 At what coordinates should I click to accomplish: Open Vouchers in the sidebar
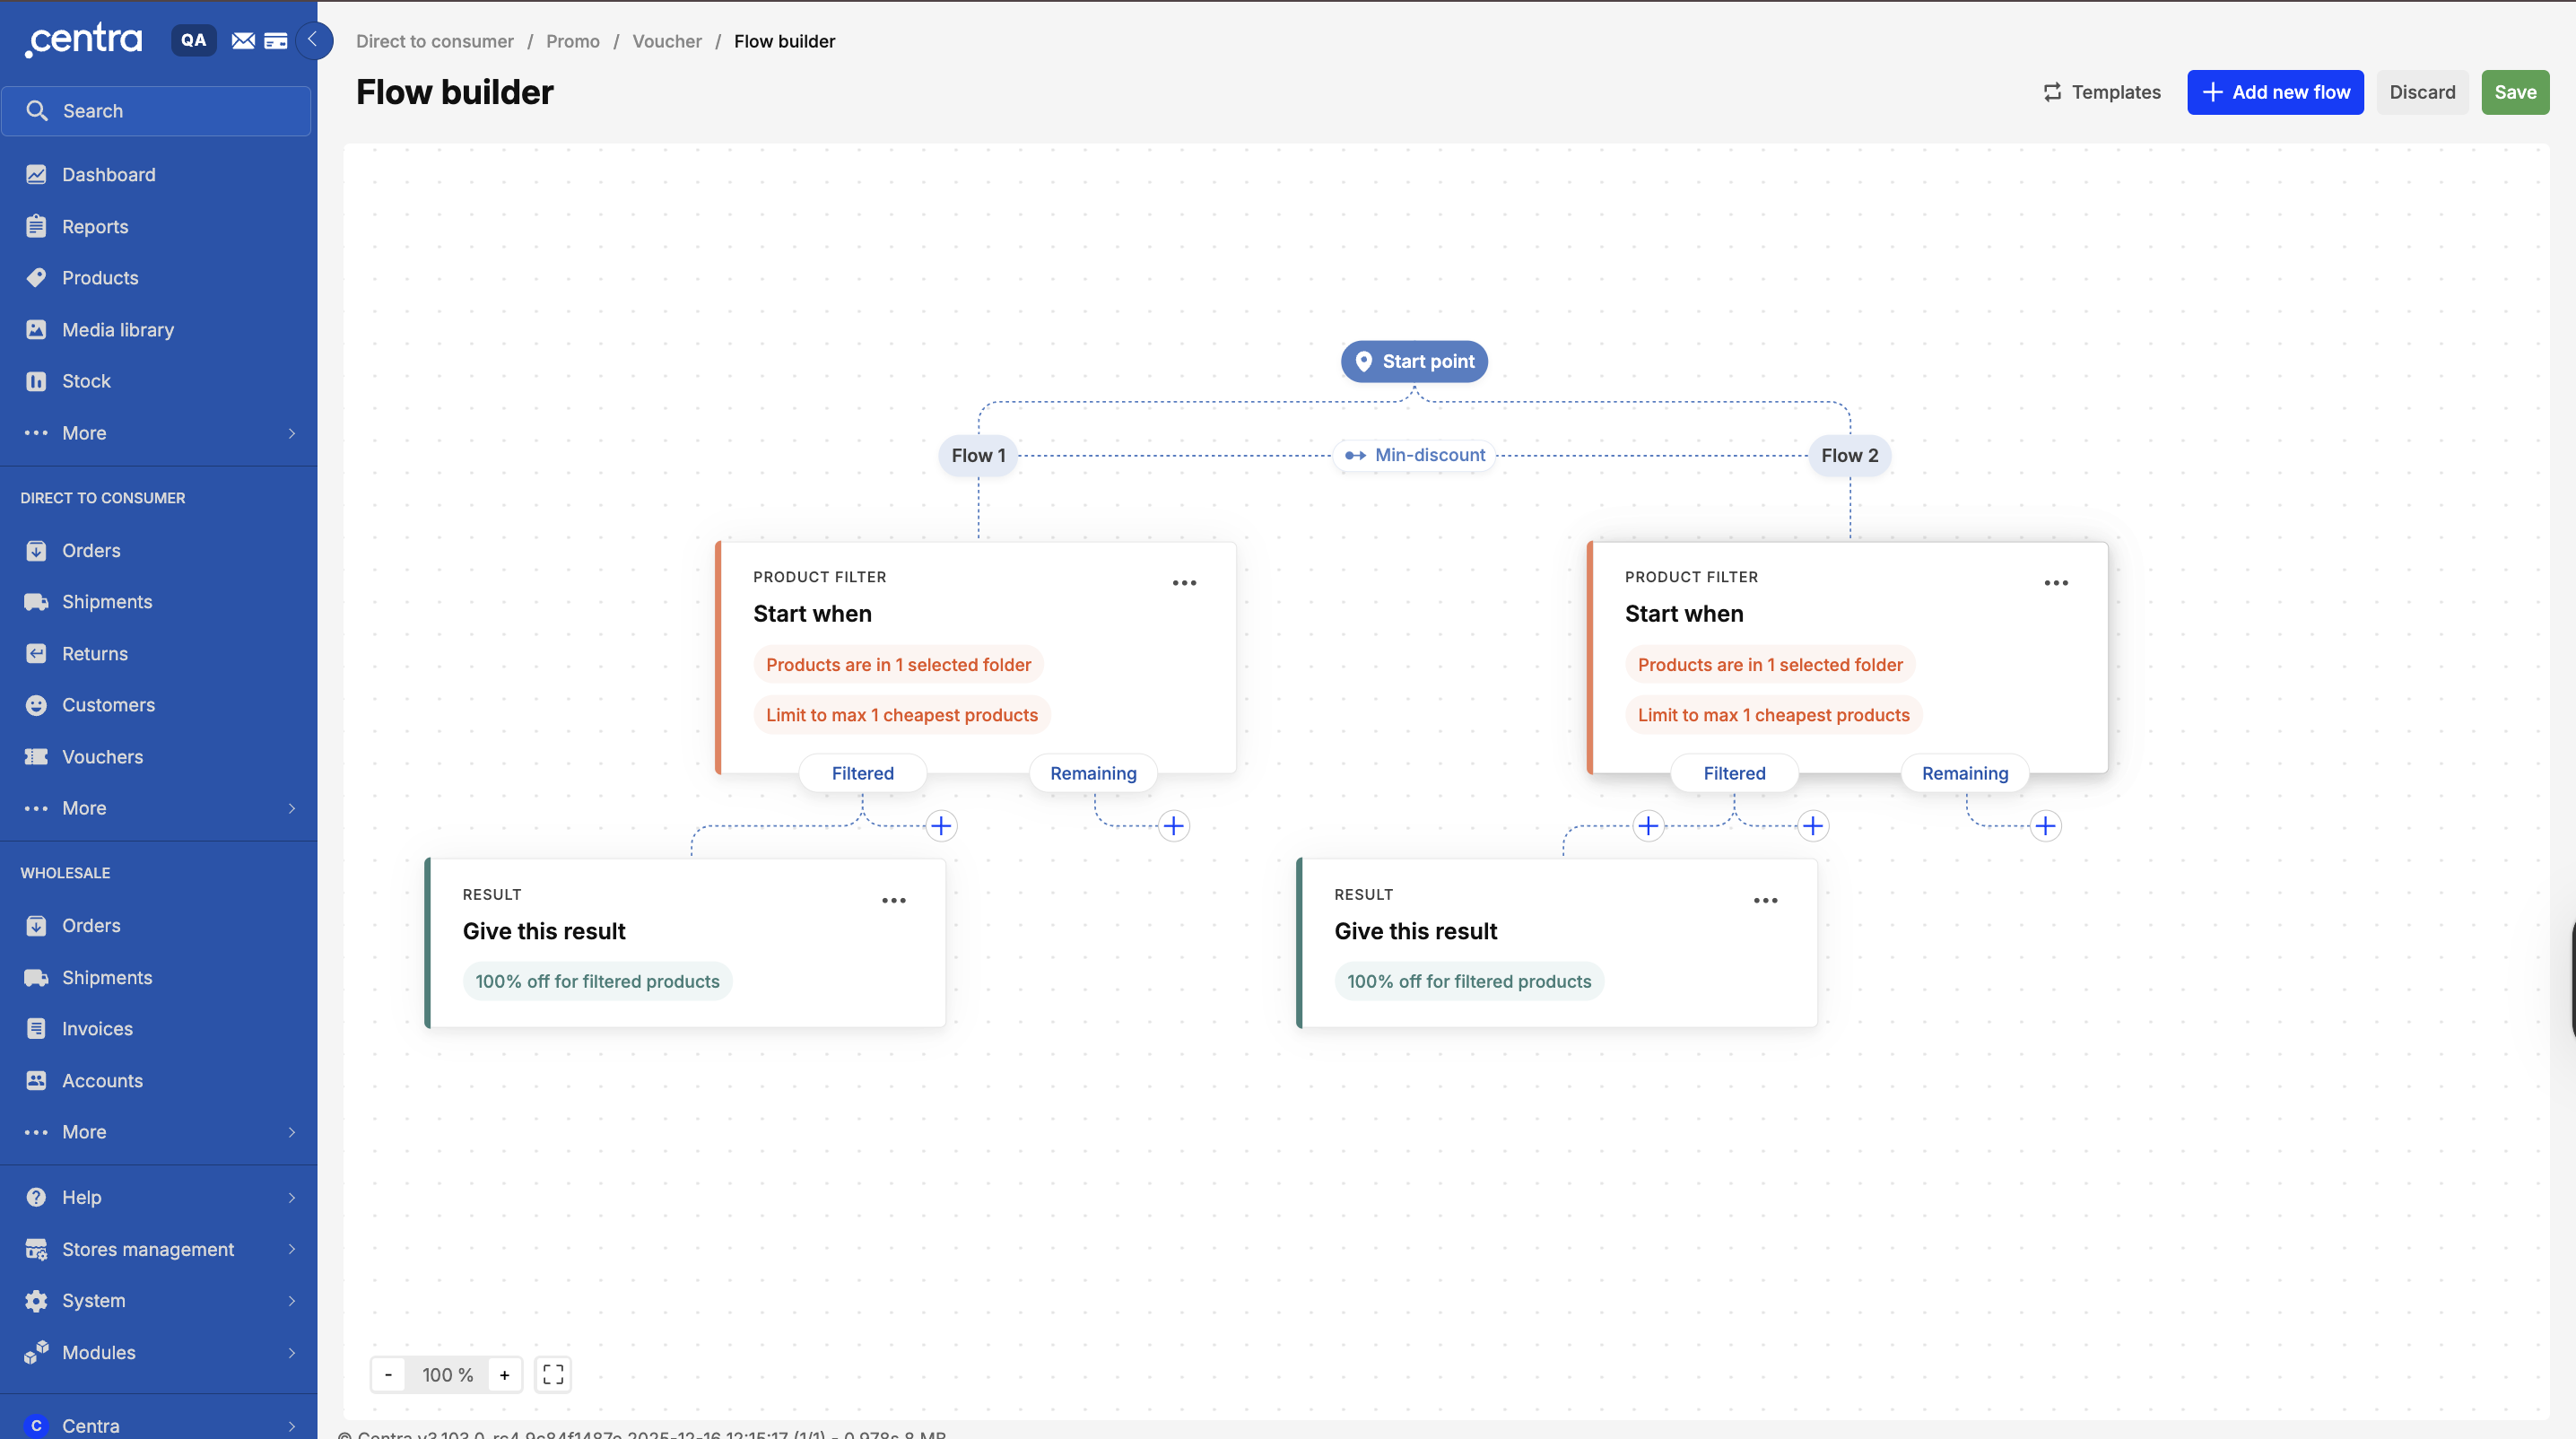point(102,757)
